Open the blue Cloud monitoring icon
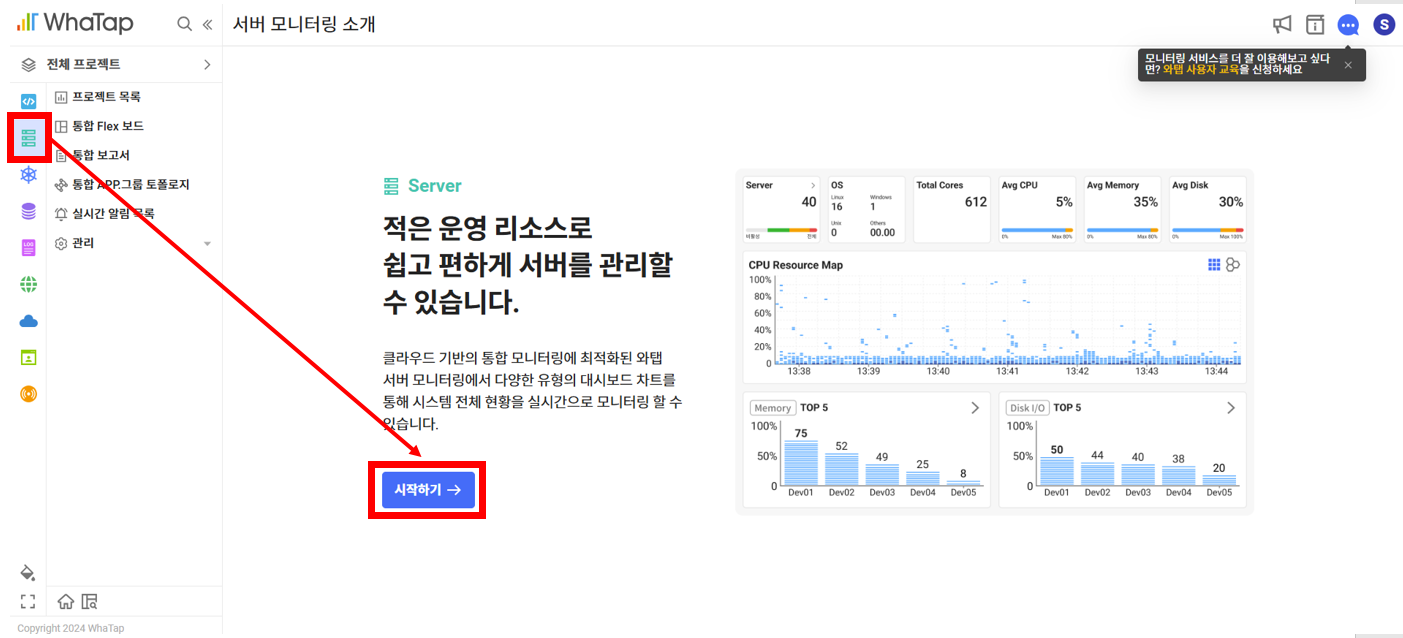This screenshot has width=1403, height=638. click(28, 321)
